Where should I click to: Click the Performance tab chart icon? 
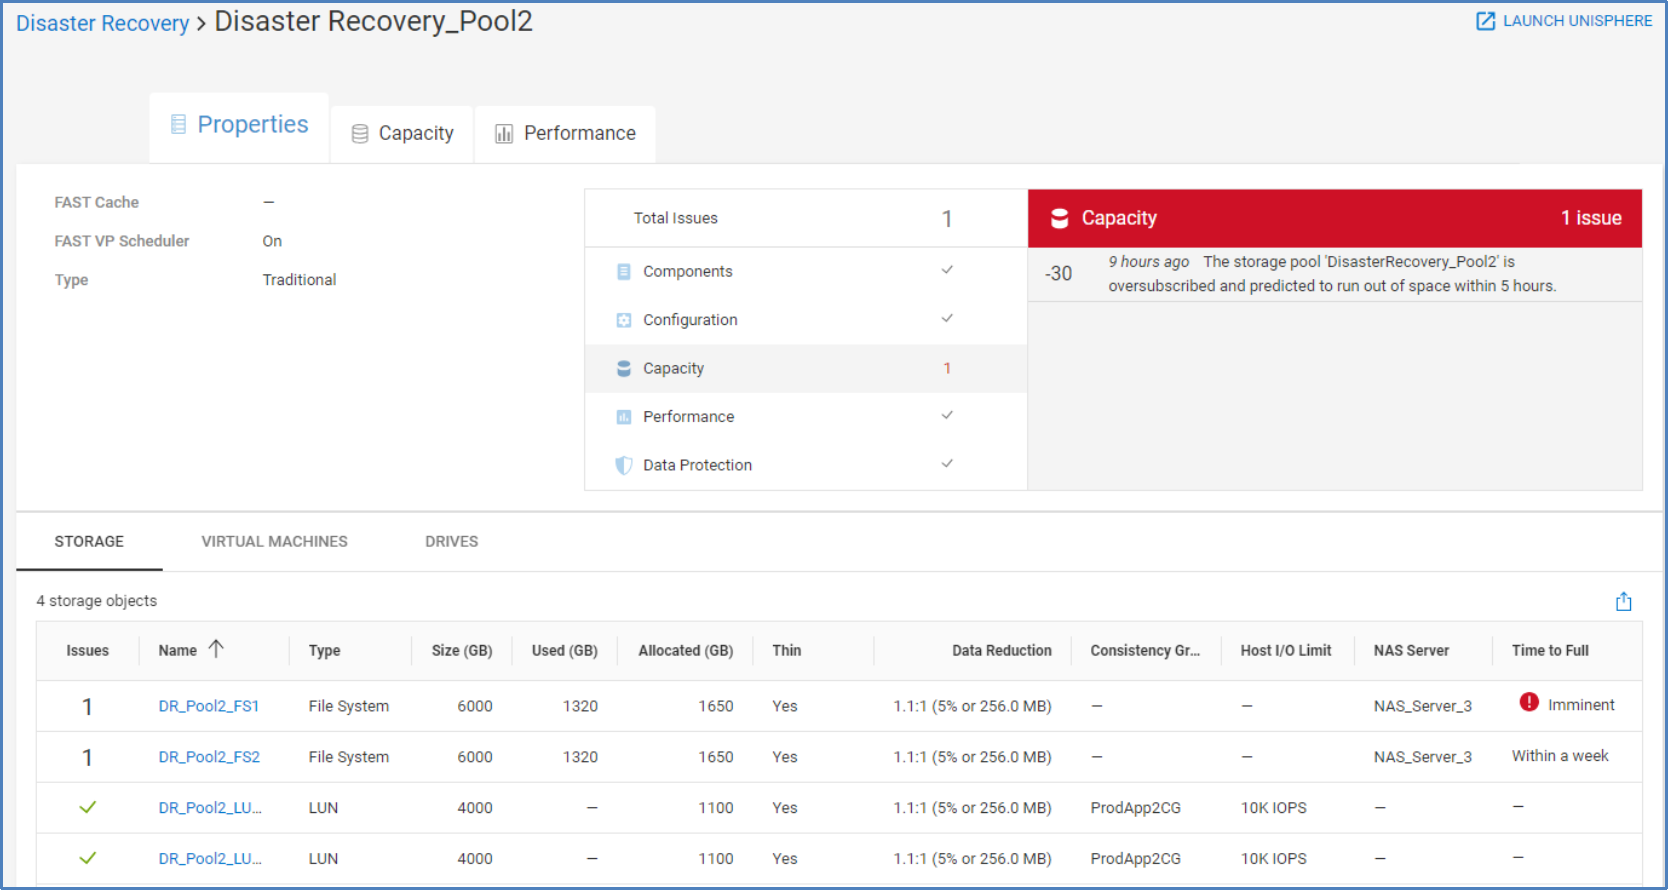(x=504, y=134)
